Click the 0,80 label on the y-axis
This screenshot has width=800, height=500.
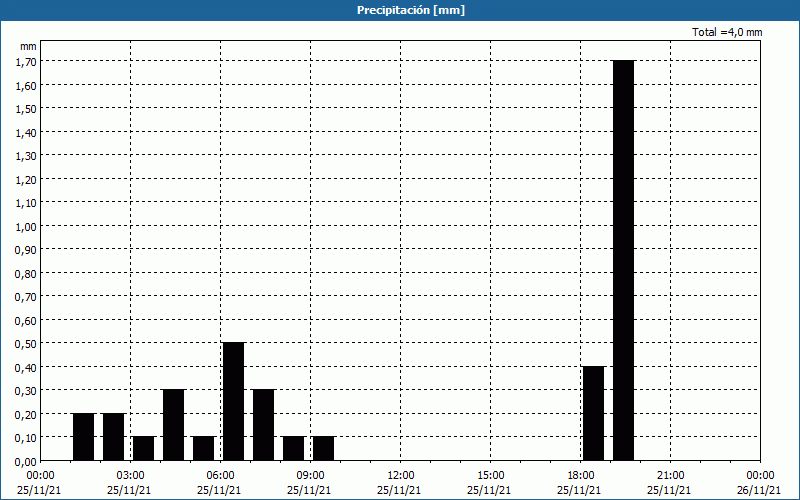click(27, 274)
